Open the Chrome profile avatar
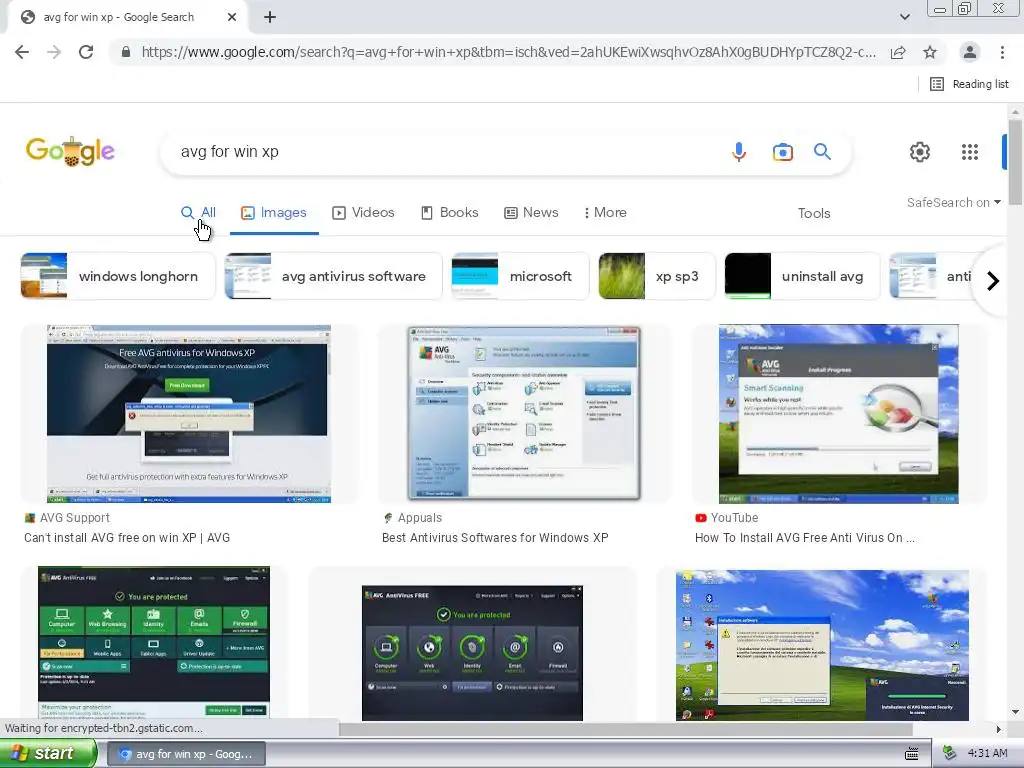Screen dimensions: 1024x768 click(970, 52)
